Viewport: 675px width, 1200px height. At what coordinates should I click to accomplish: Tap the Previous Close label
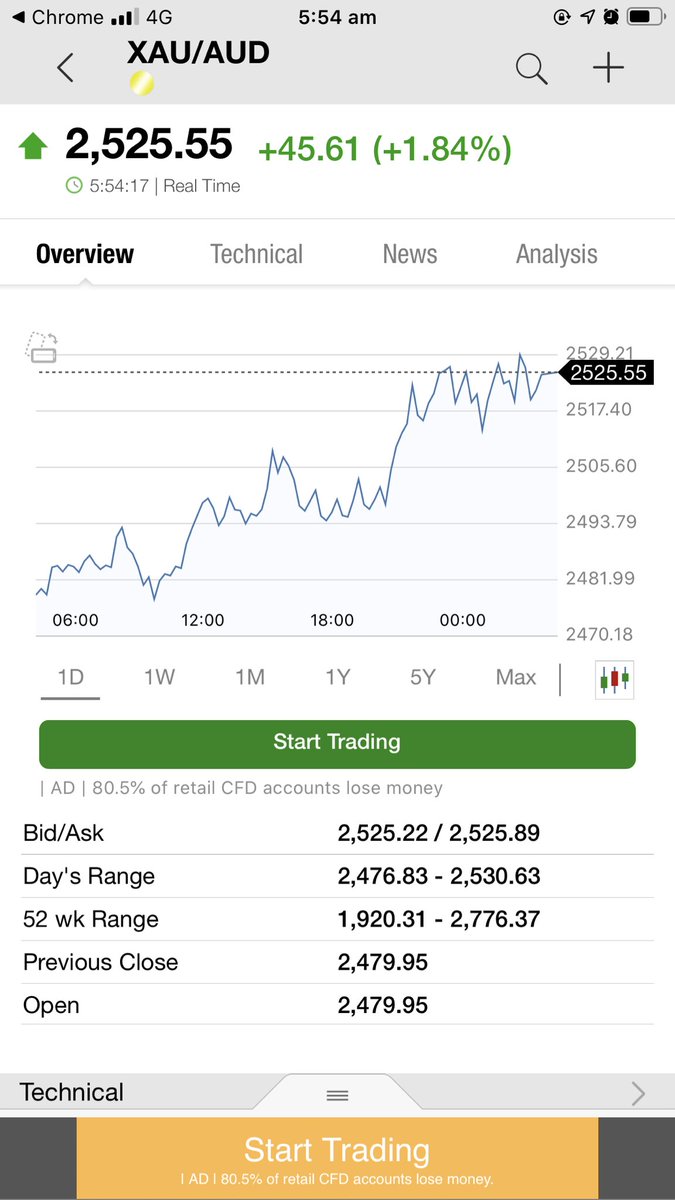(100, 962)
